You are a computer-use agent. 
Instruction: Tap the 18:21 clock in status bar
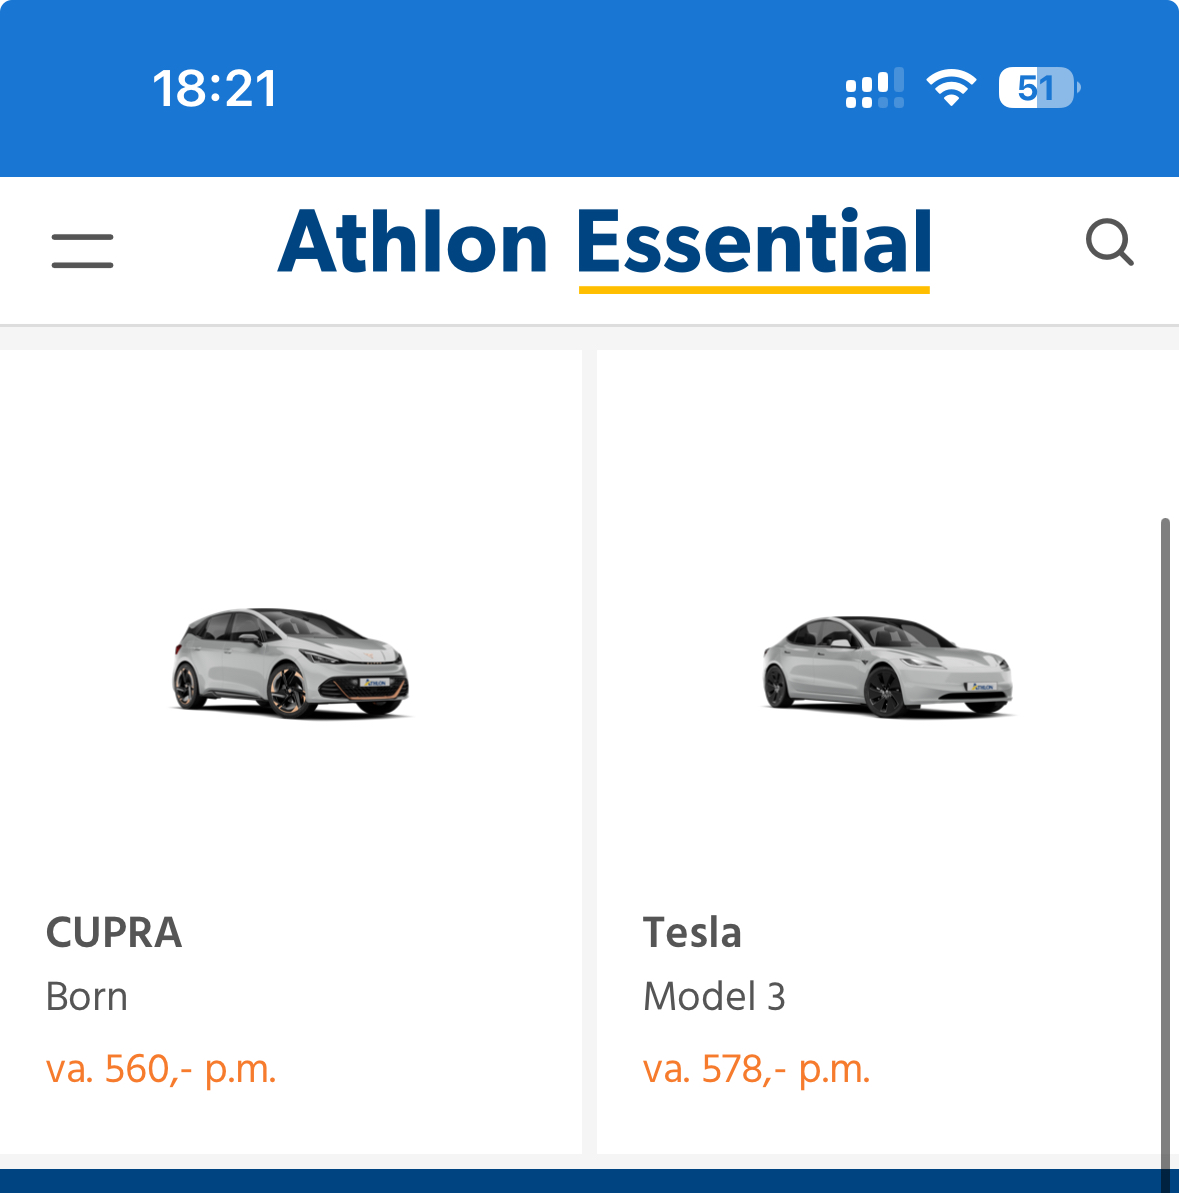[215, 88]
